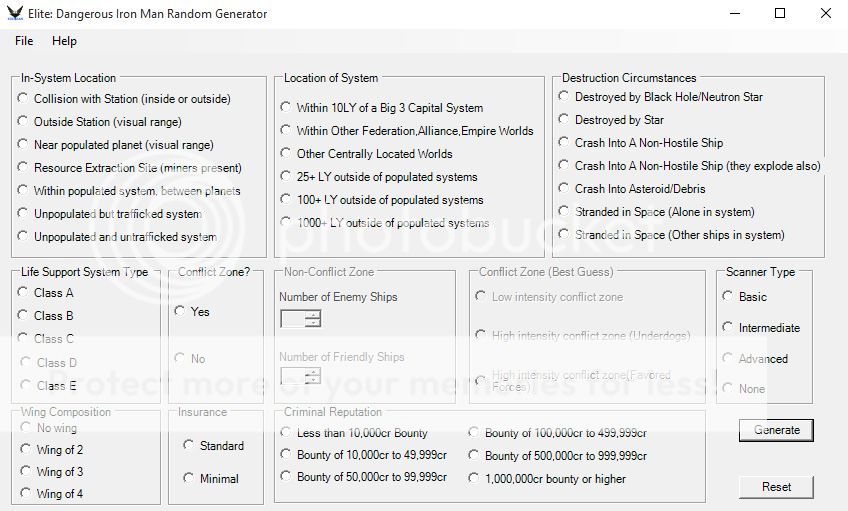Select Standard insurance
Image resolution: width=848 pixels, height=511 pixels.
point(214,446)
